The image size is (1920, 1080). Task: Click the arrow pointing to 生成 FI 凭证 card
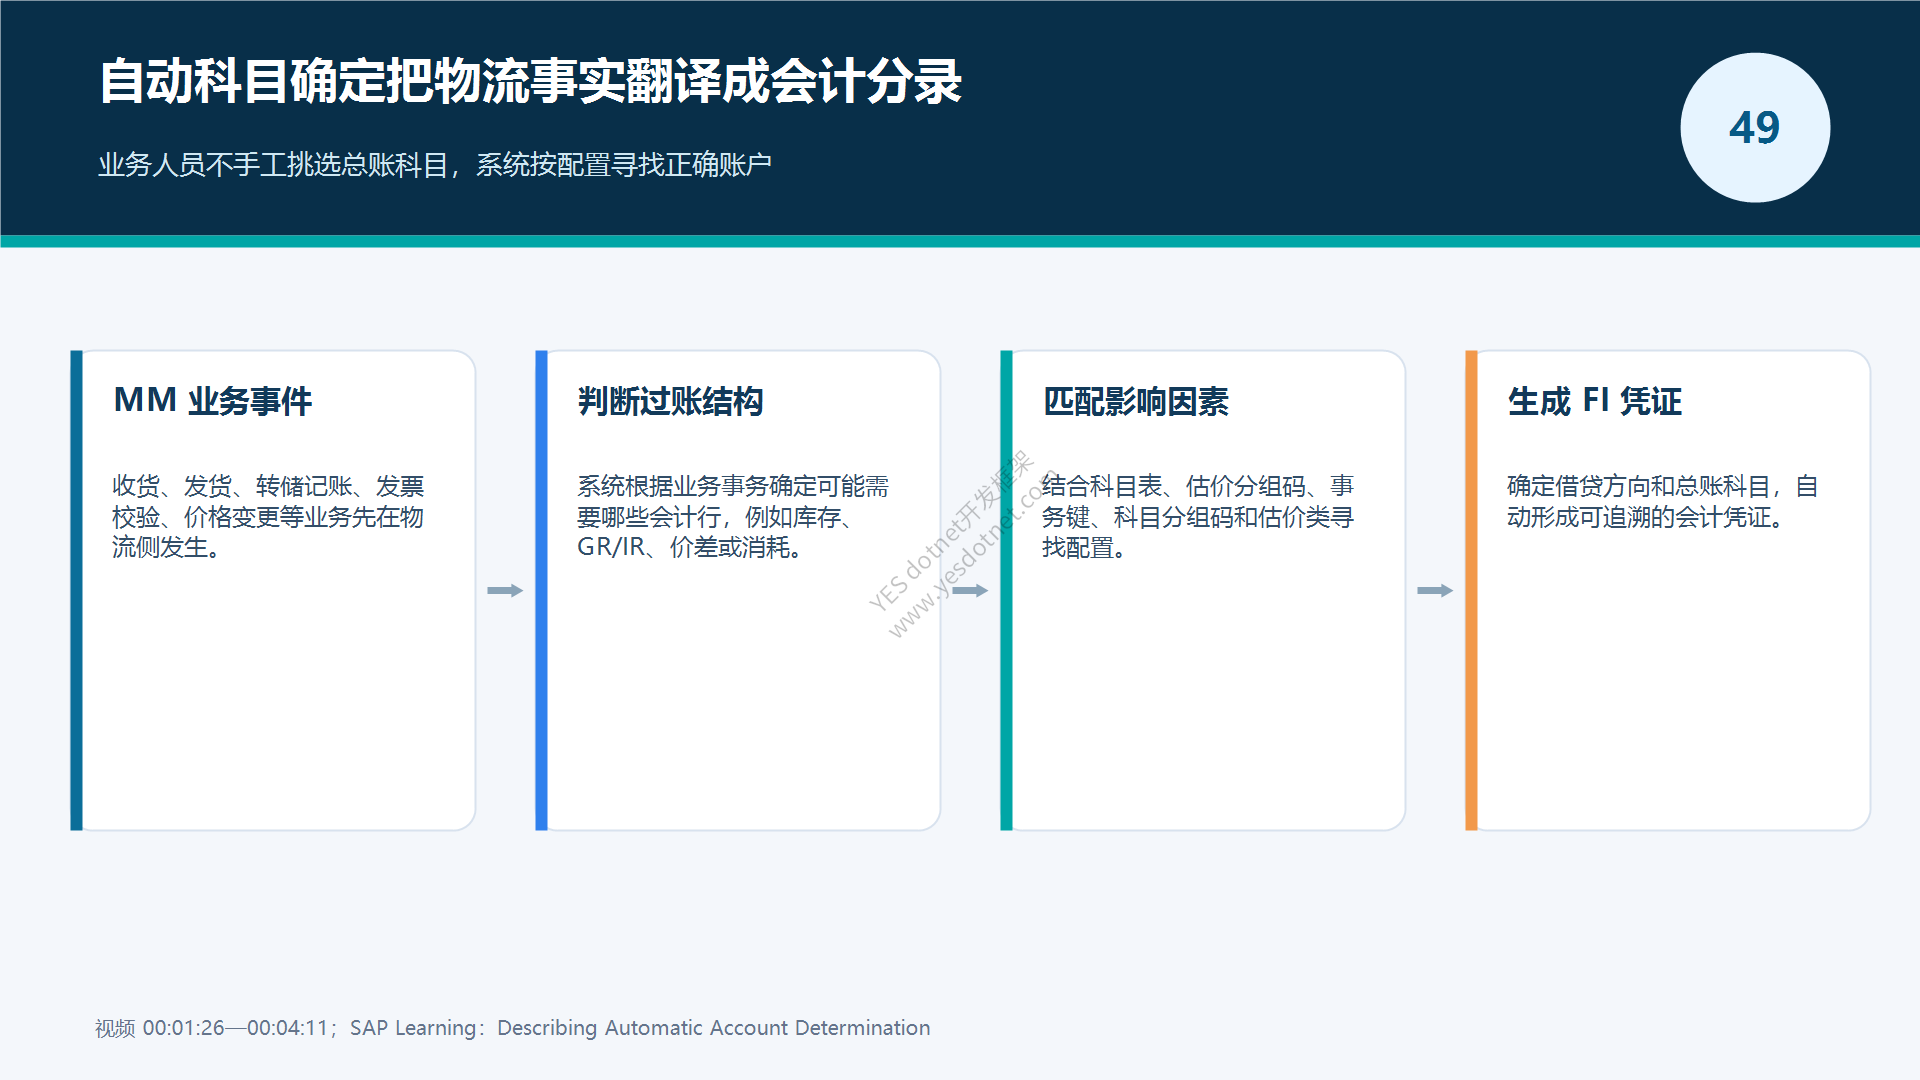(x=1435, y=591)
